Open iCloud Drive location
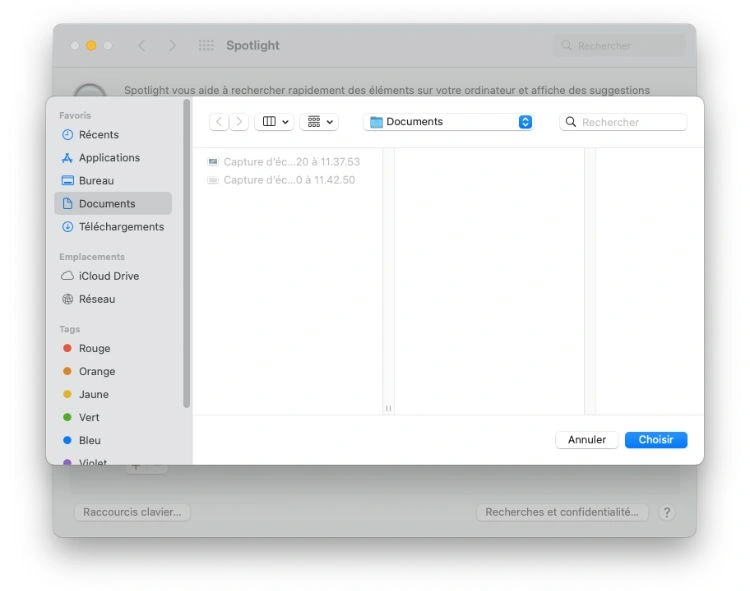750x591 pixels. pos(113,276)
